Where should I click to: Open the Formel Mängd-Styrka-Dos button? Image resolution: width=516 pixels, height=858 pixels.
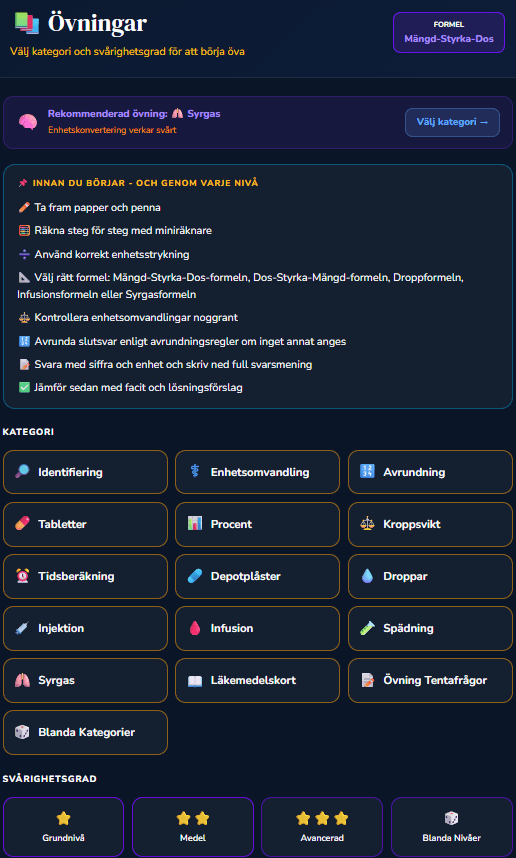[449, 33]
